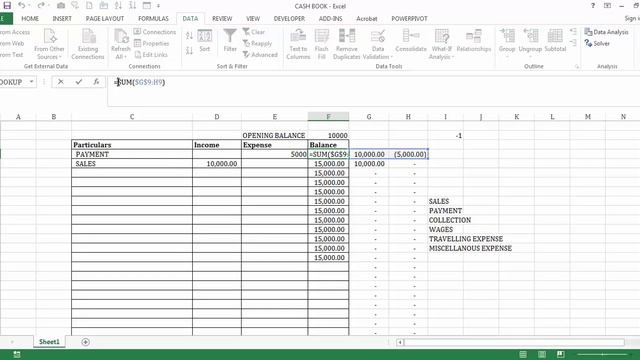Open Advanced filter options
The width and height of the screenshot is (640, 360).
[x=260, y=55]
